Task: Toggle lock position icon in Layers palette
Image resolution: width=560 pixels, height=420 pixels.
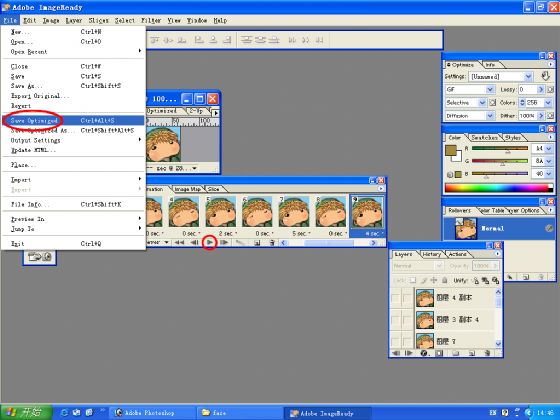Action: pos(434,281)
